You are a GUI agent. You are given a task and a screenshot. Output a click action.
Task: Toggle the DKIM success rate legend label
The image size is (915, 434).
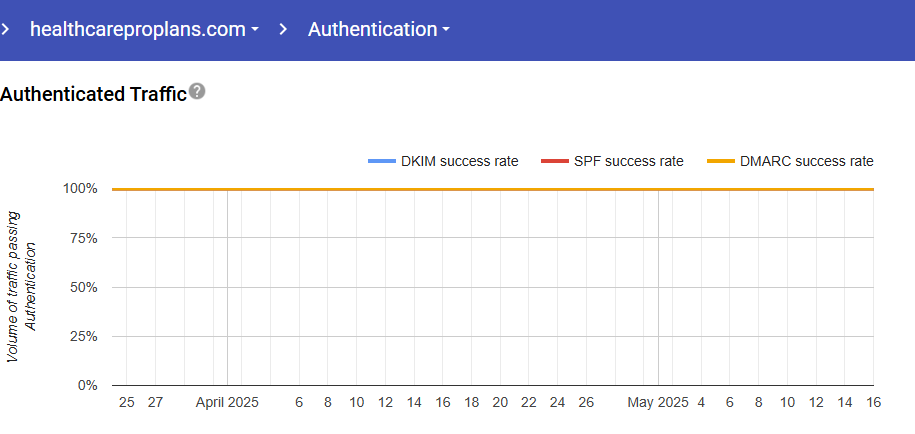459,161
